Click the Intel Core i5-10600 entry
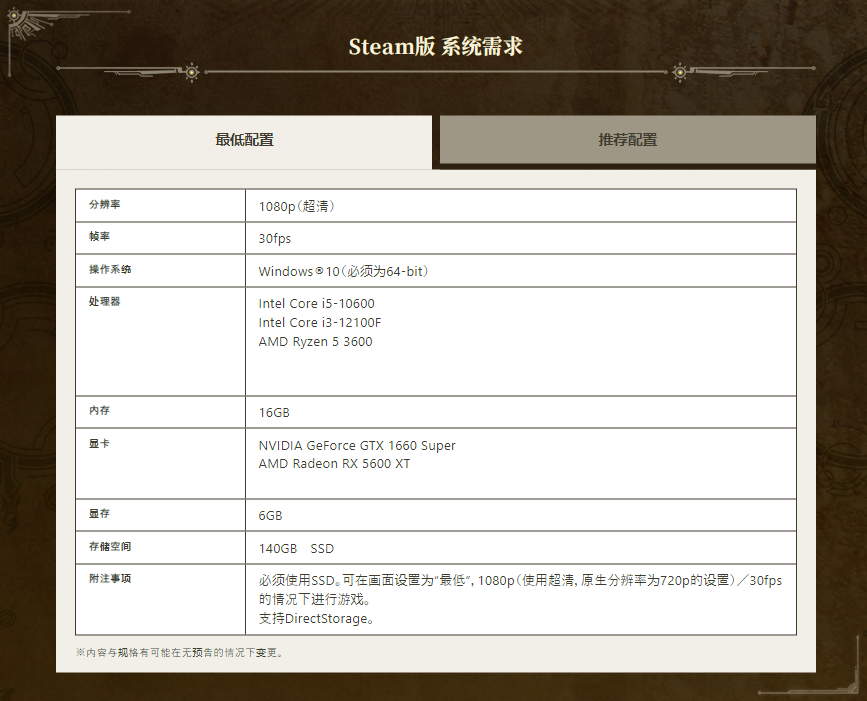 pos(316,303)
